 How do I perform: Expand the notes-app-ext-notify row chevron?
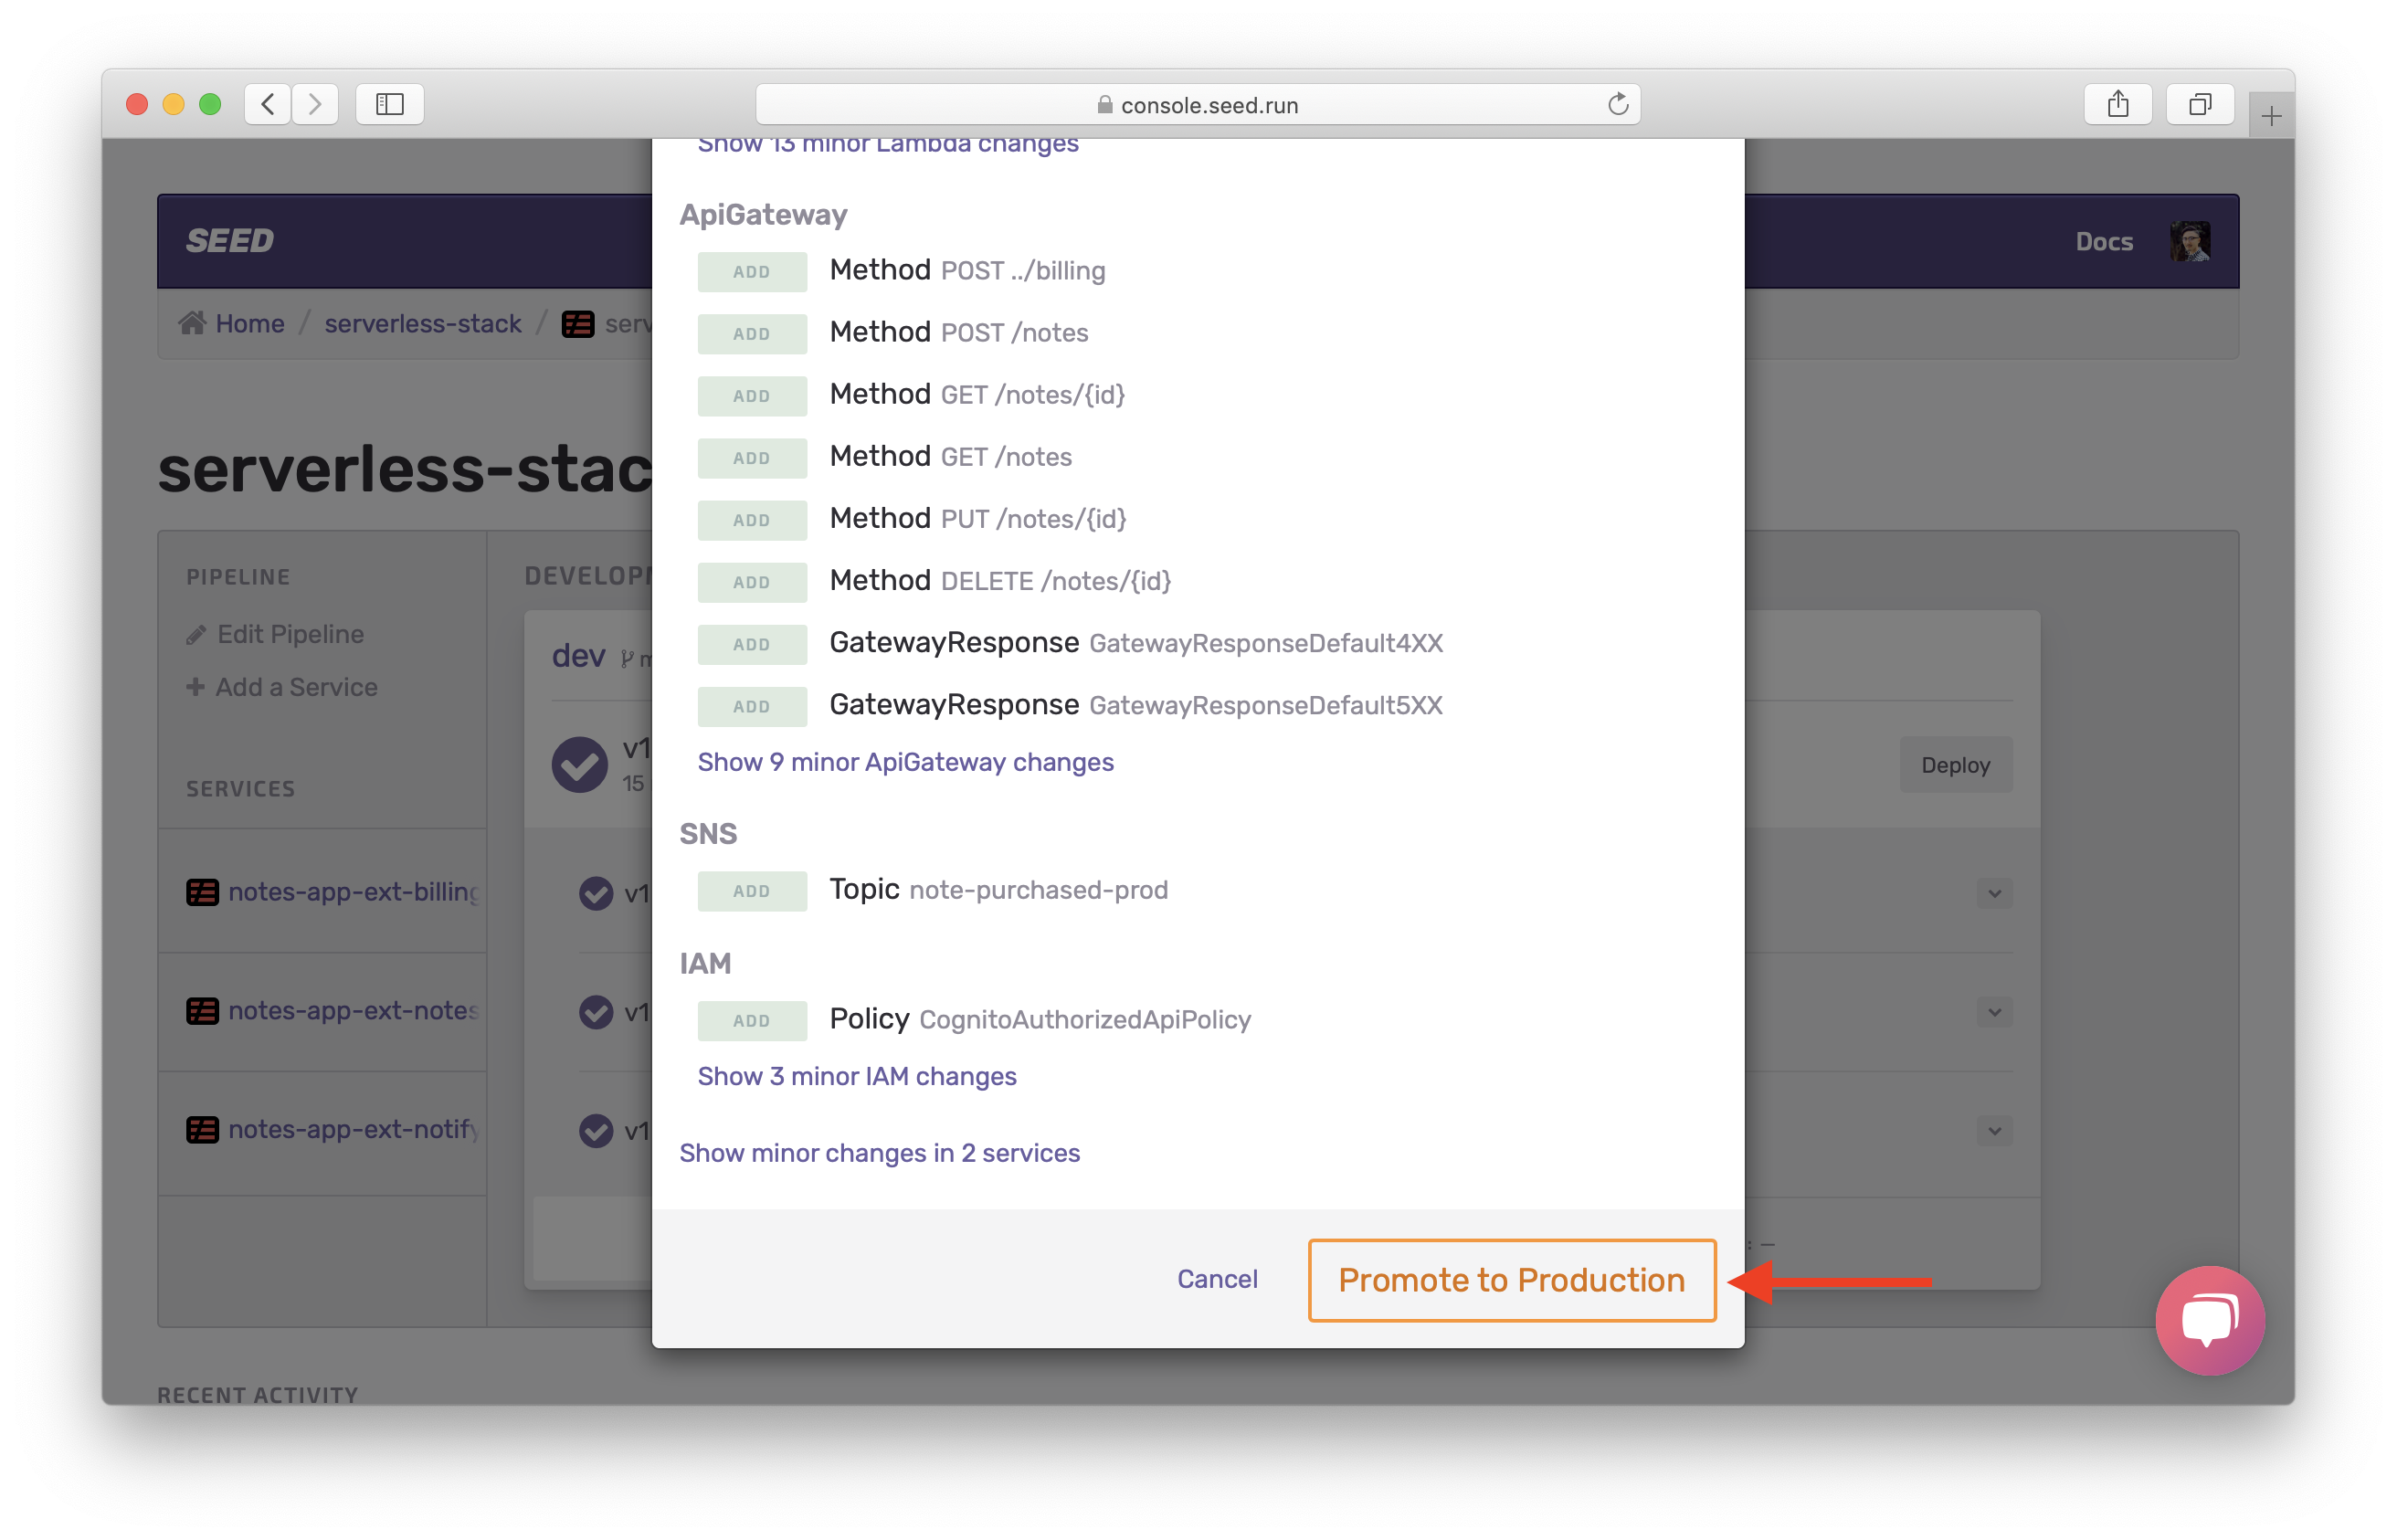pyautogui.click(x=1994, y=1131)
